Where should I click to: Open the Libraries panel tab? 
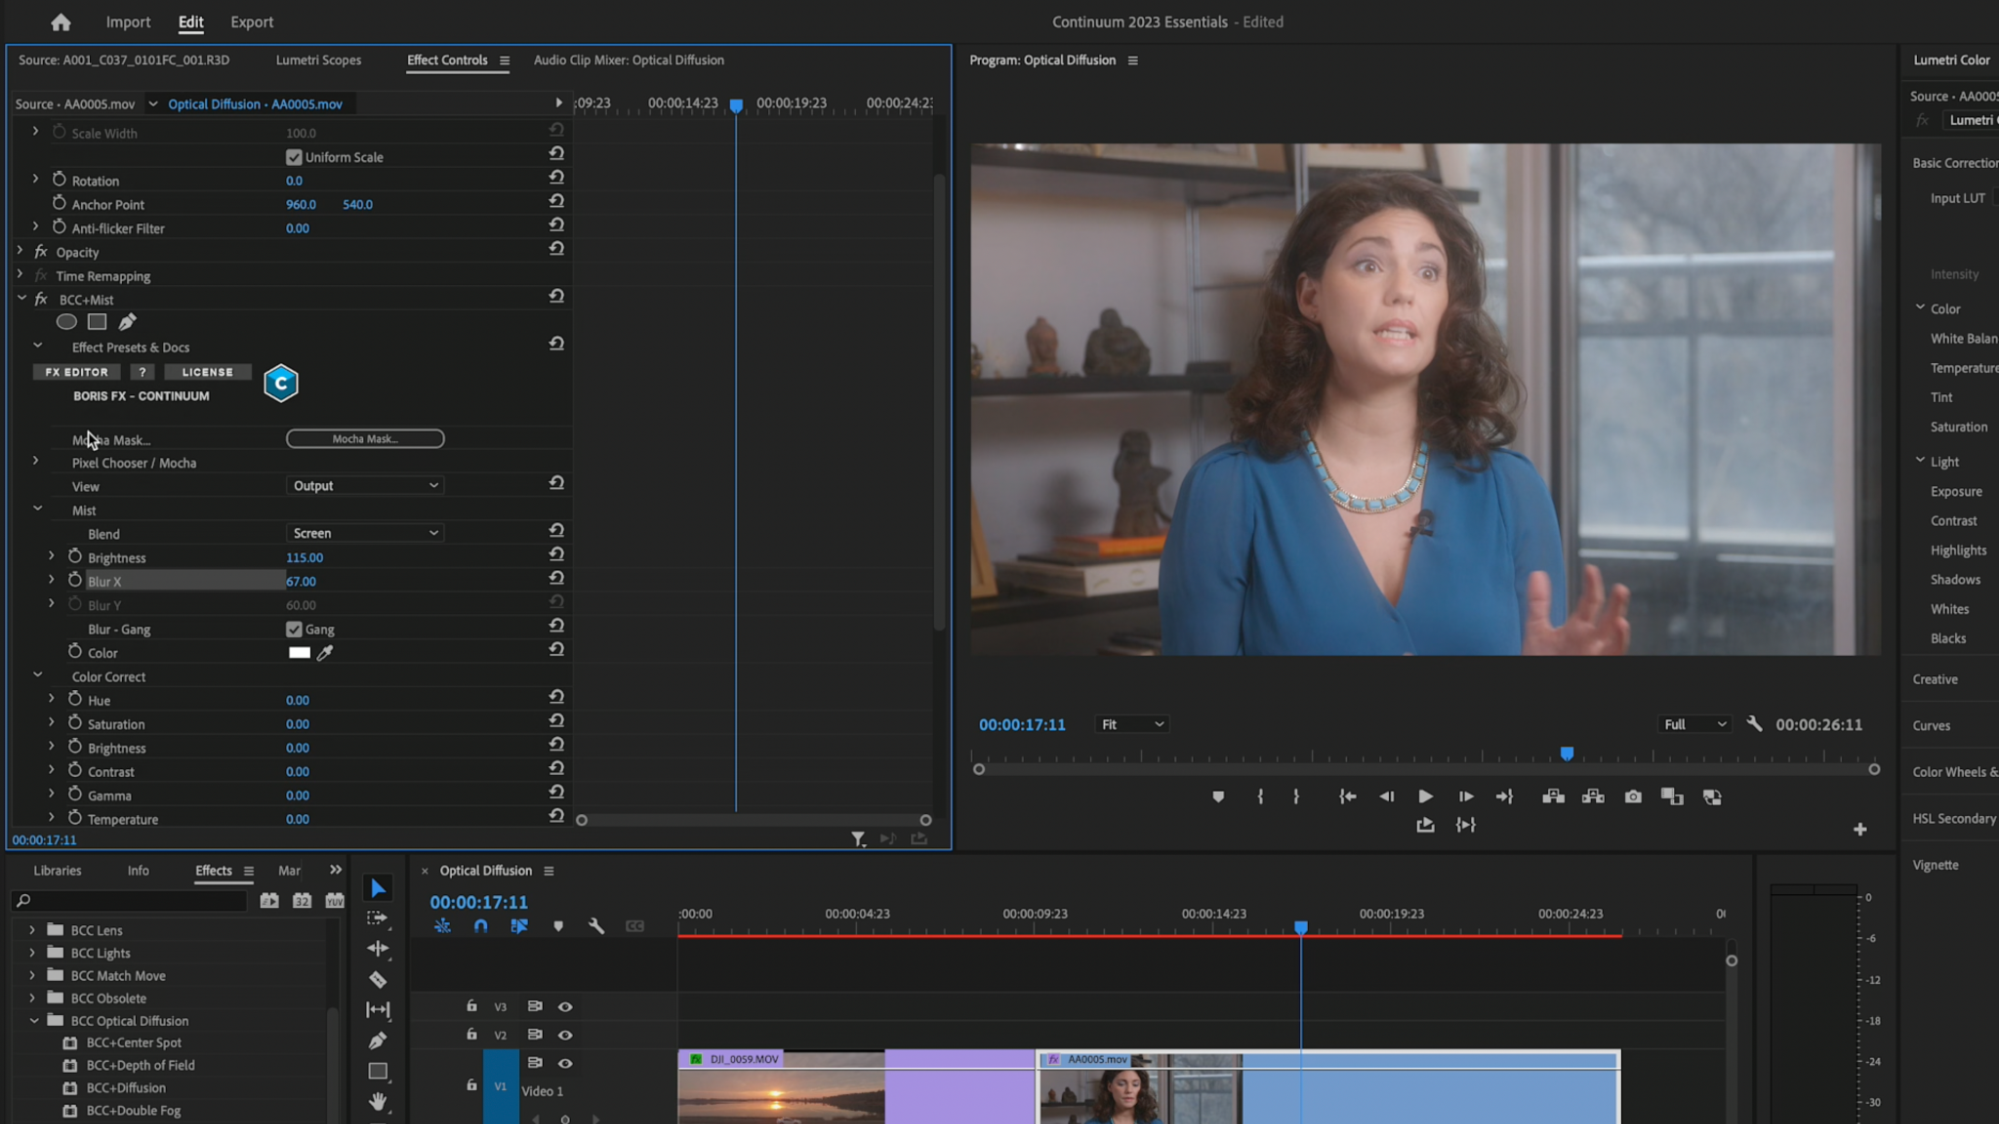57,871
